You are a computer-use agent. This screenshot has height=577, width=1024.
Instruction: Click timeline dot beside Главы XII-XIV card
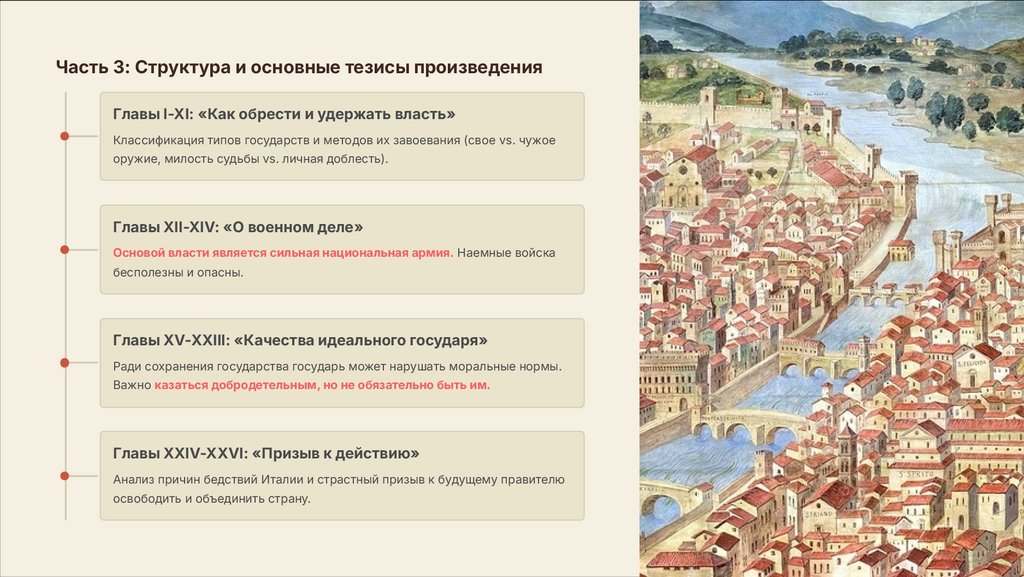65,249
